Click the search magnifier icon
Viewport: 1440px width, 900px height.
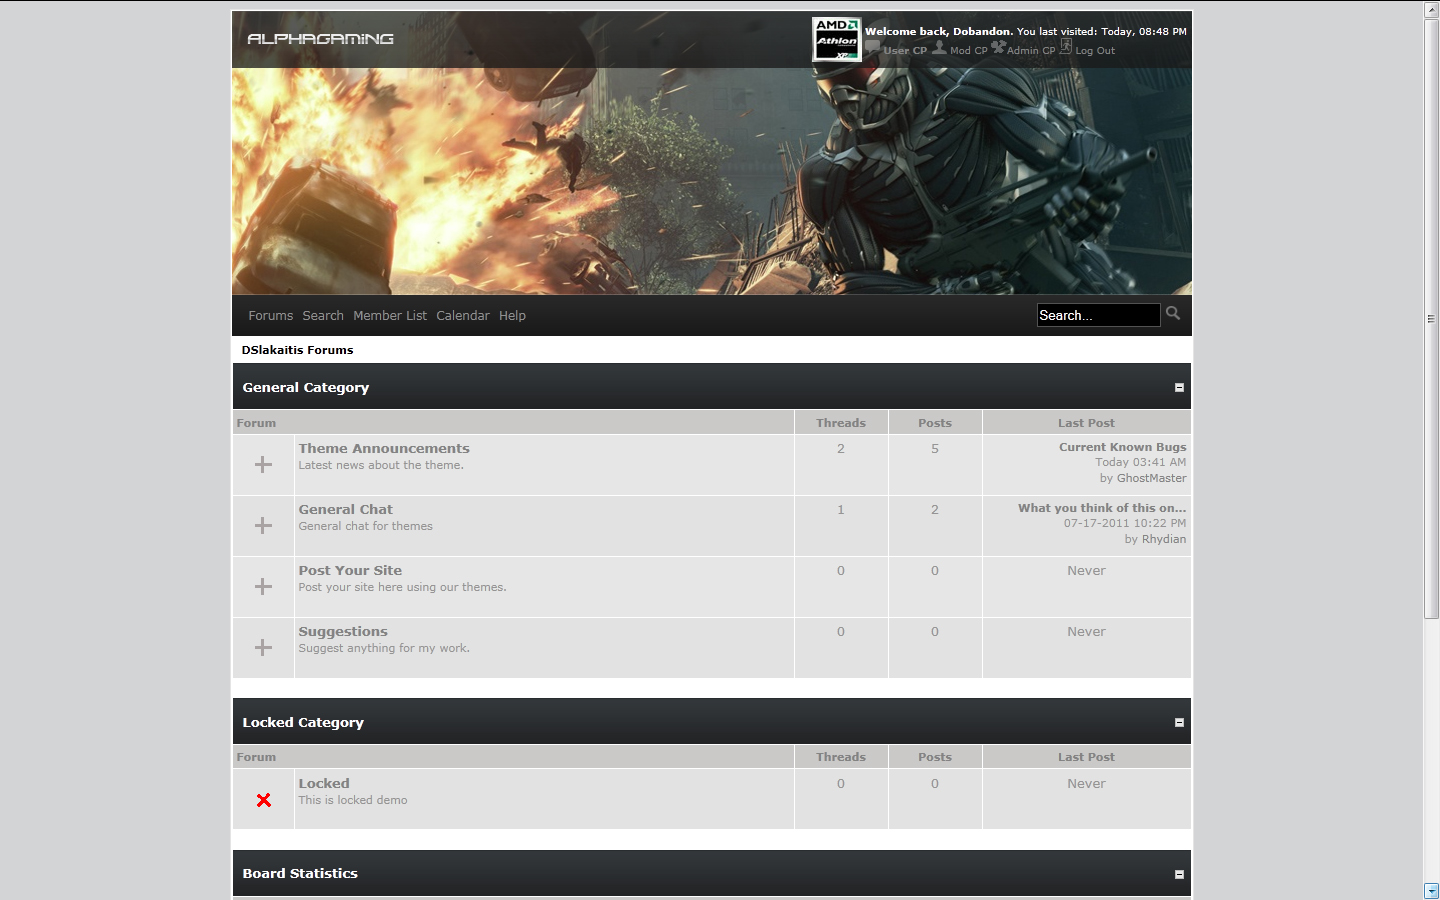point(1173,314)
